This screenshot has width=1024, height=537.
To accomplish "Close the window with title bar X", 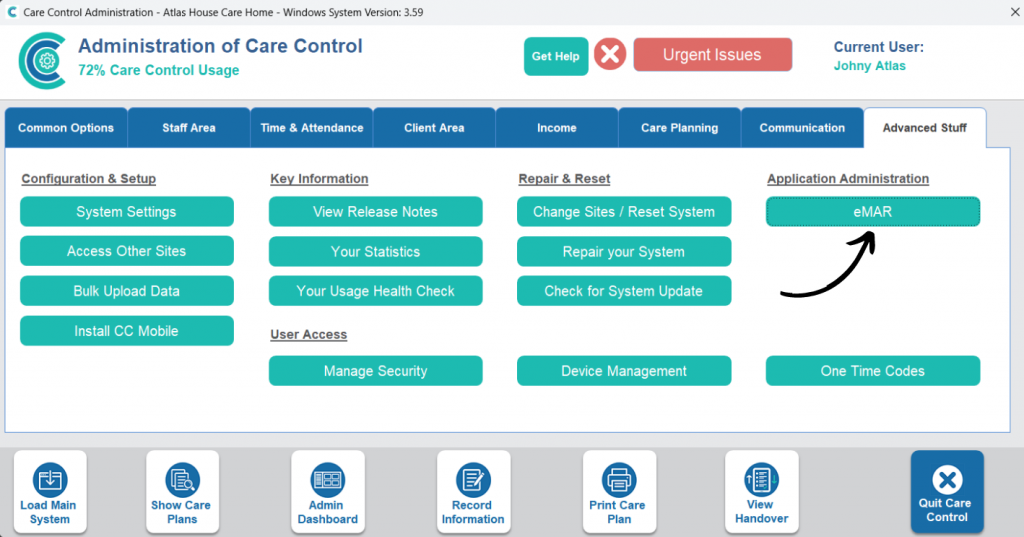I will pyautogui.click(x=1015, y=12).
